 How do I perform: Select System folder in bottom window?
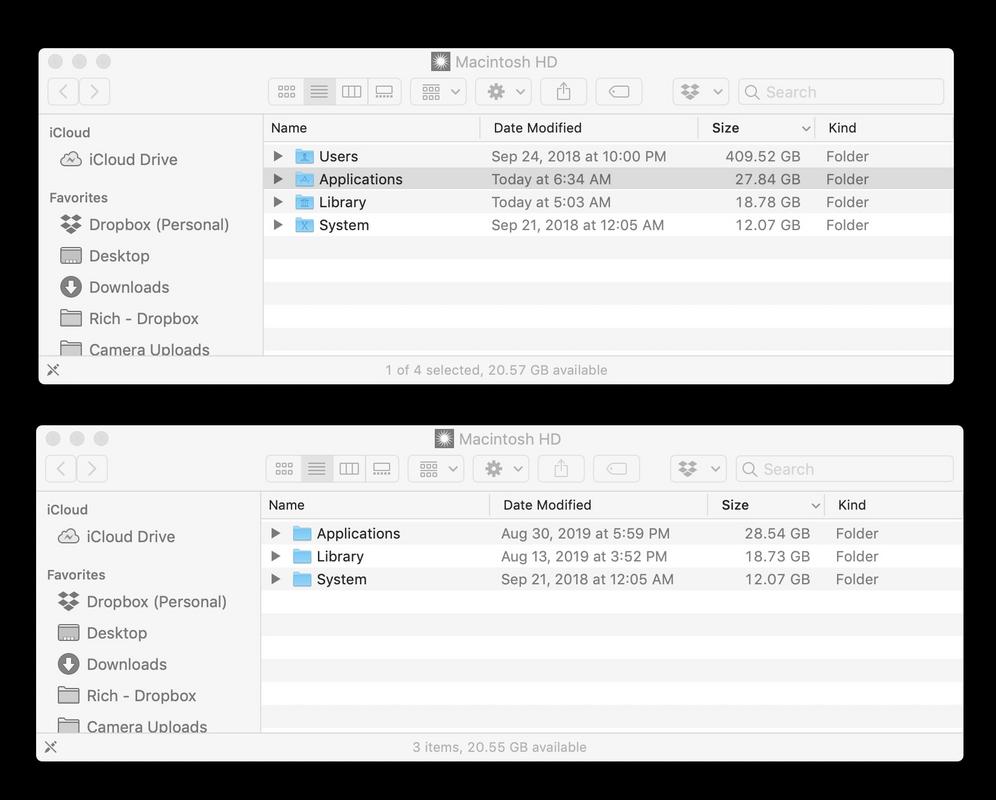click(x=612, y=579)
